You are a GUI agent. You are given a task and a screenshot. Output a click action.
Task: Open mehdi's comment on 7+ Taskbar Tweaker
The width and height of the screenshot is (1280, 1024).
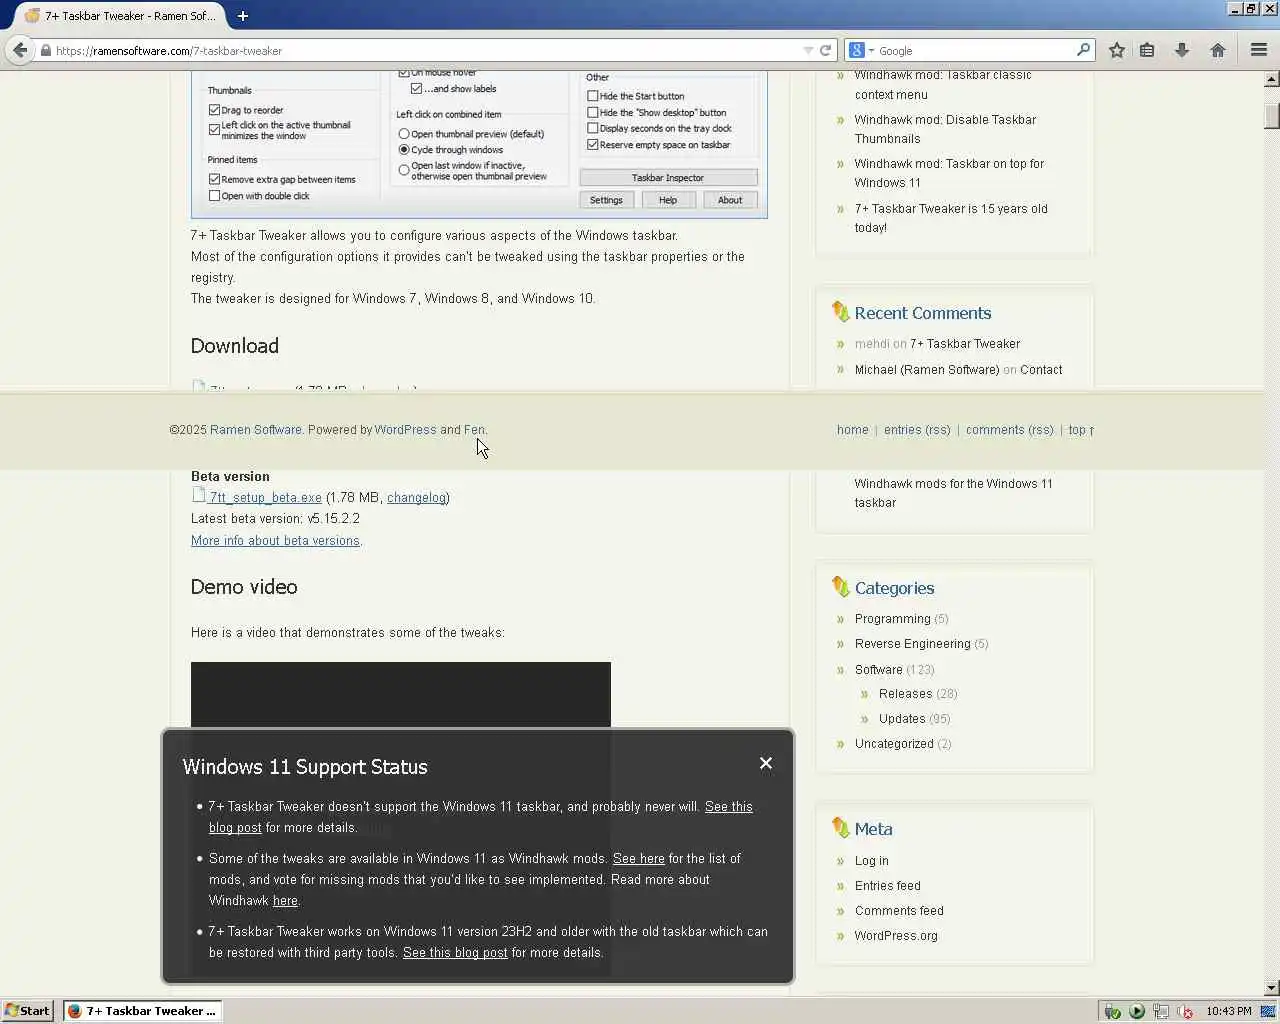(x=965, y=343)
